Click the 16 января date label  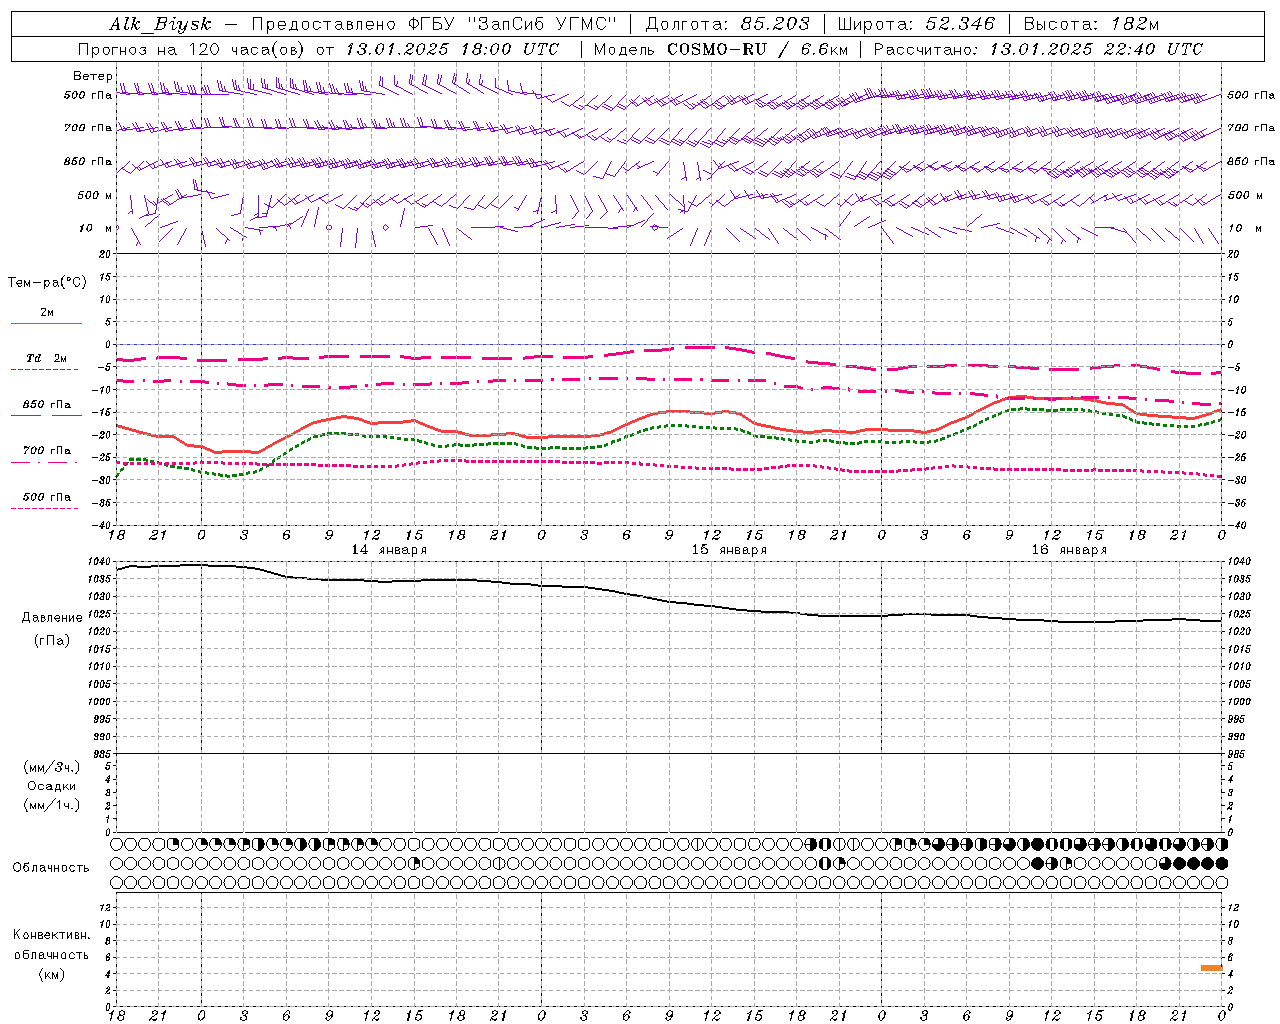1069,550
